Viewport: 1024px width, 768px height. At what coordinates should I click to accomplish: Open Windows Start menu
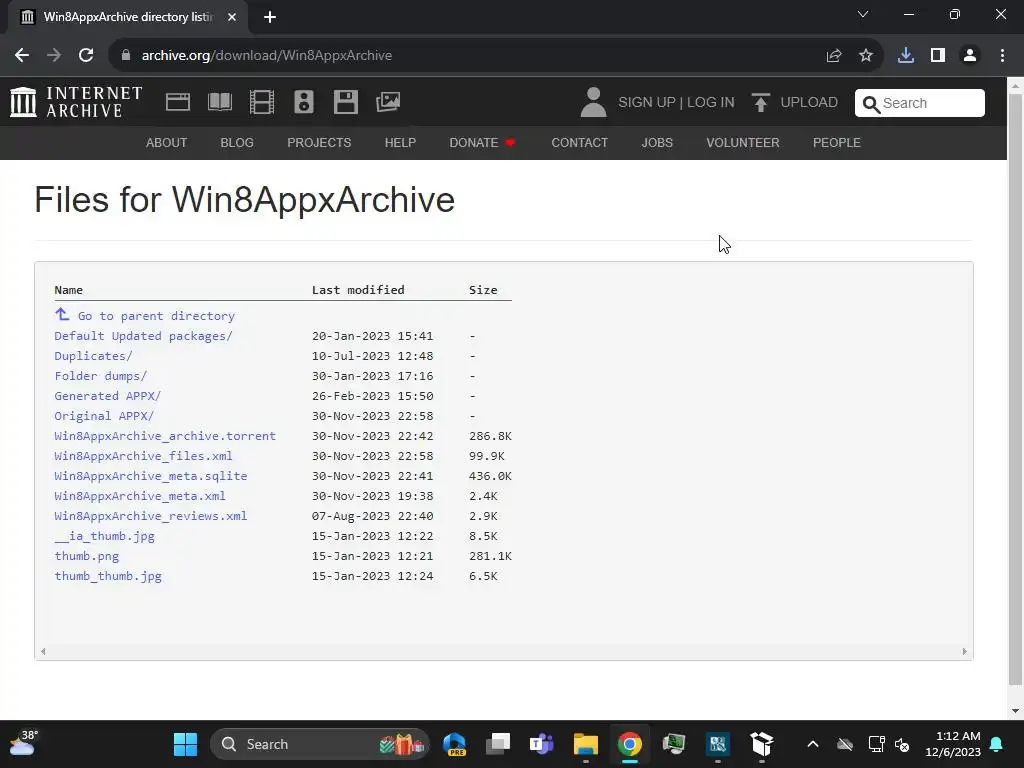pyautogui.click(x=185, y=744)
